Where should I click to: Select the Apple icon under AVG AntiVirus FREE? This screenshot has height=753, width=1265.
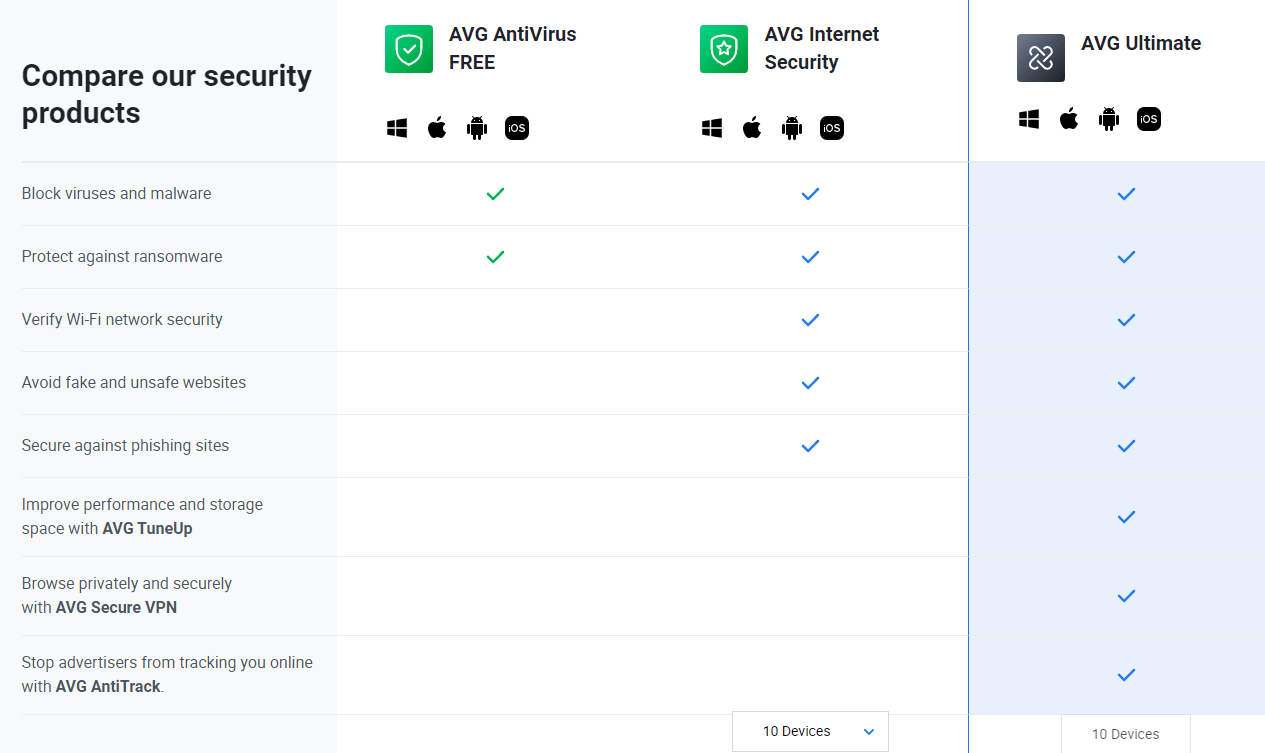click(437, 128)
